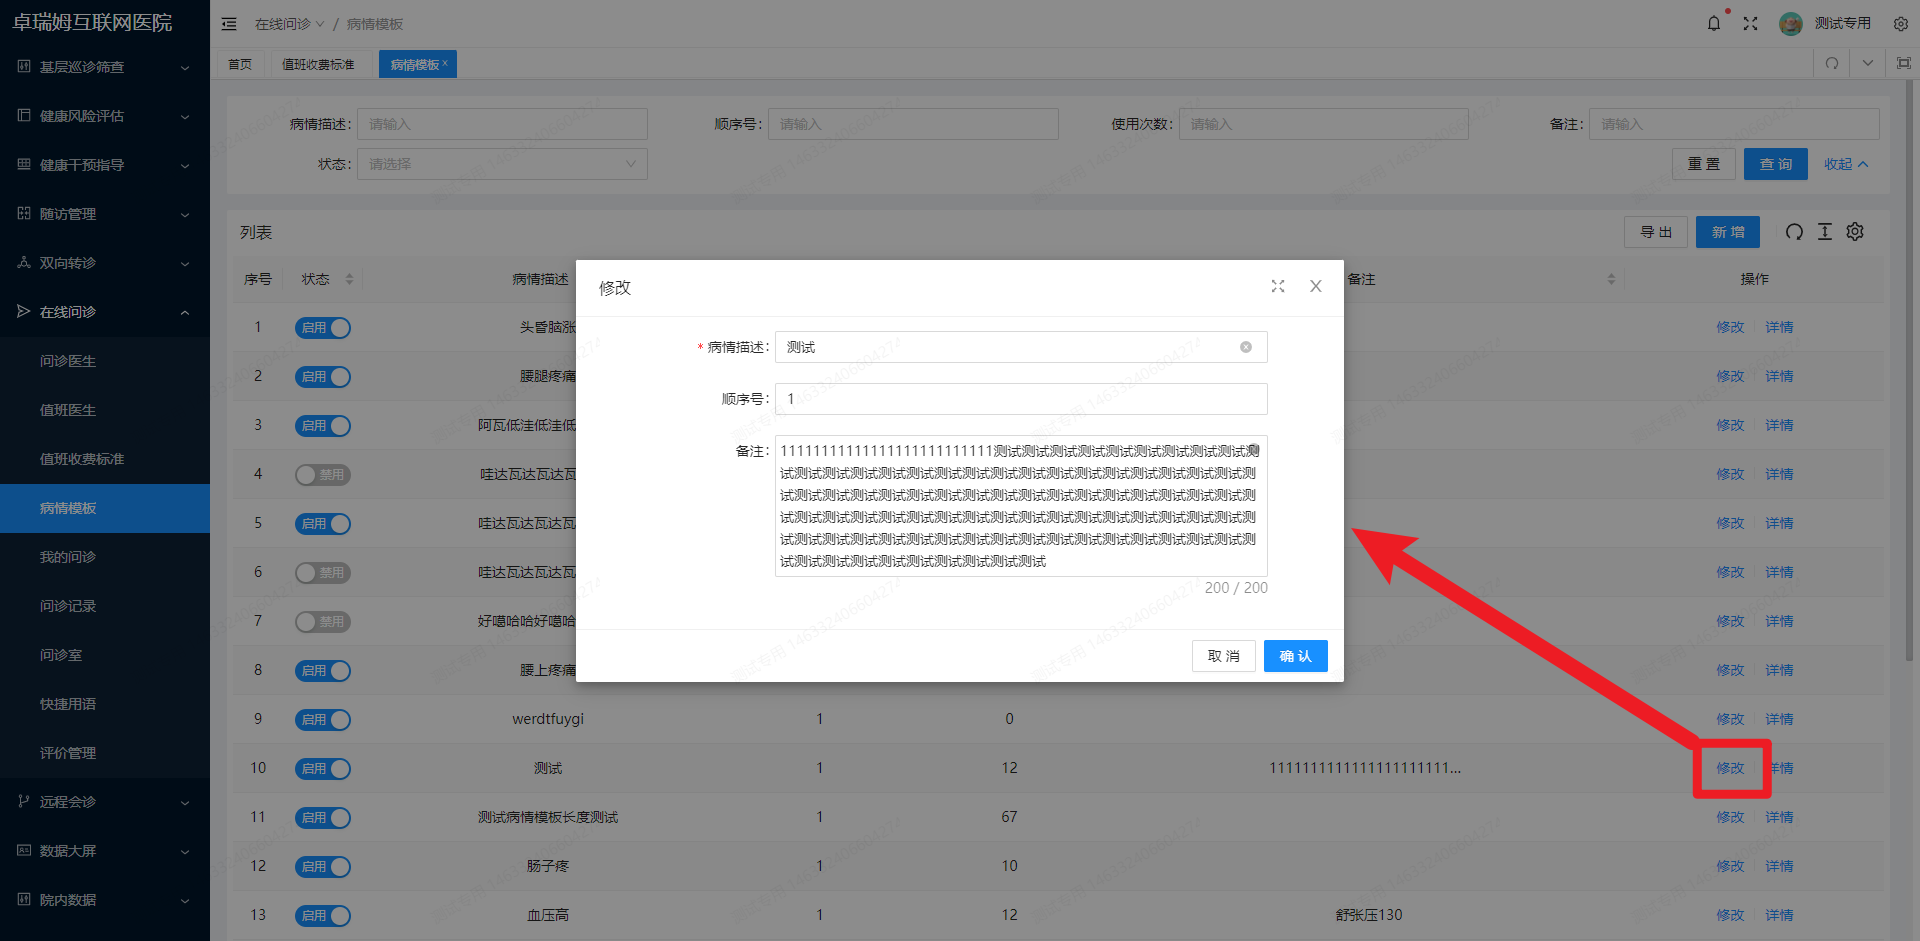Expand the 远程会诊 sidebar menu
This screenshot has height=941, width=1920.
[x=67, y=802]
